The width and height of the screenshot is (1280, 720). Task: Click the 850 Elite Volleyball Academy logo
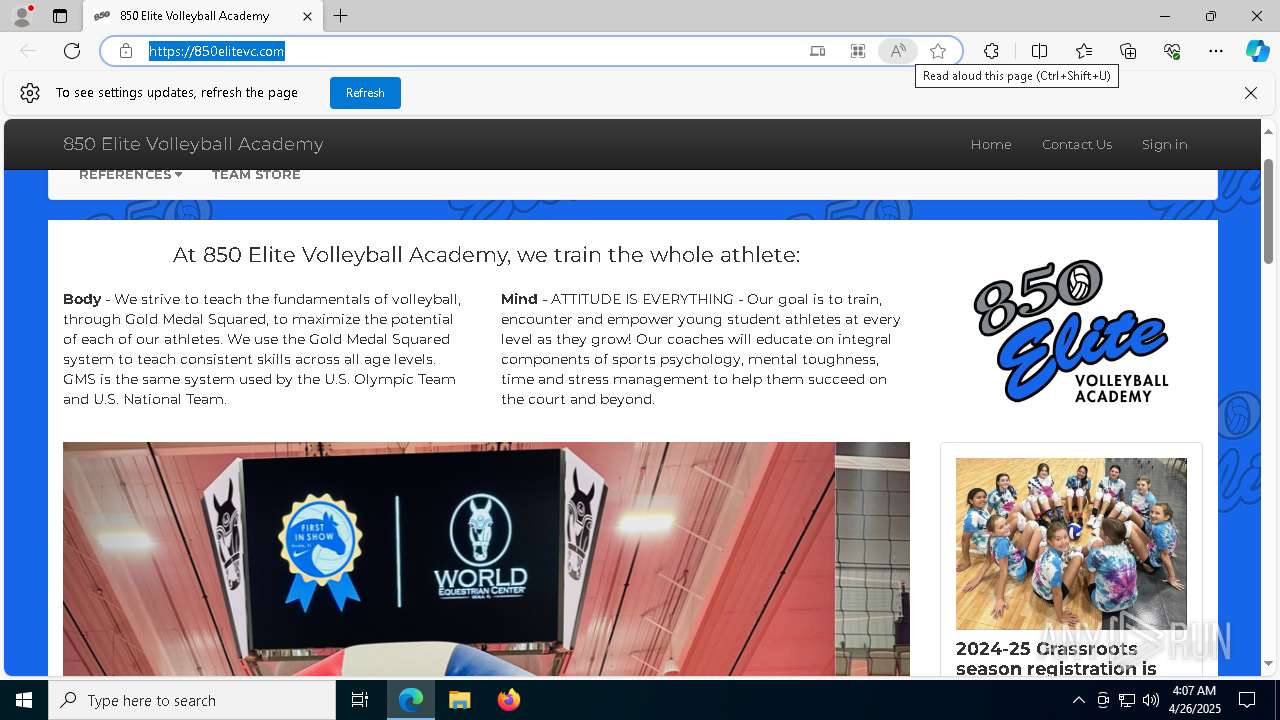1071,331
